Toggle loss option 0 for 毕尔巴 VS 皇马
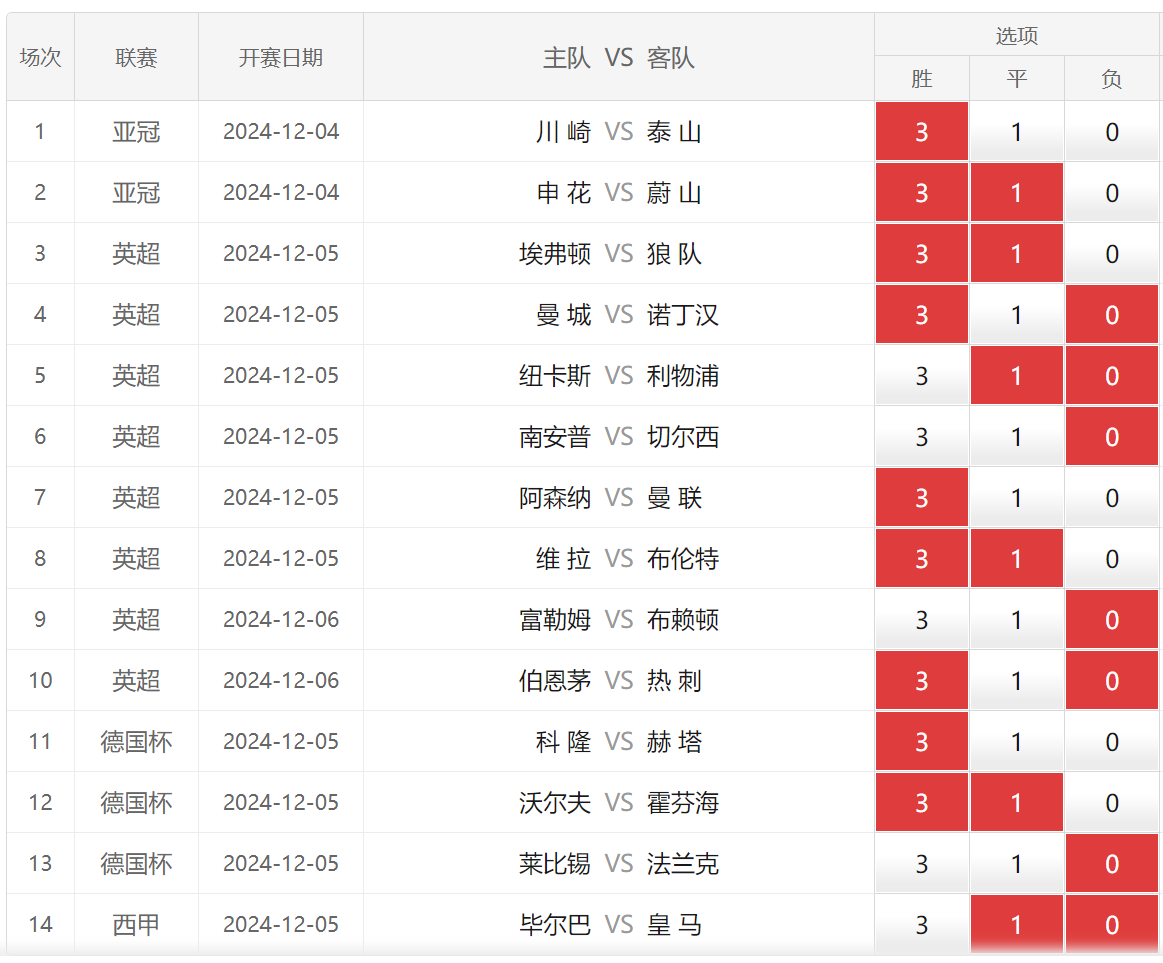Screen dimensions: 1163x963 [1112, 924]
